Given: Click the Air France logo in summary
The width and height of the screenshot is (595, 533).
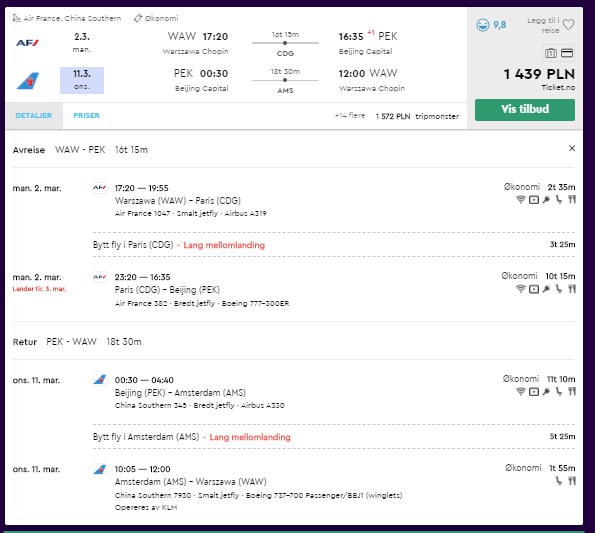Looking at the screenshot, I should click(x=27, y=43).
